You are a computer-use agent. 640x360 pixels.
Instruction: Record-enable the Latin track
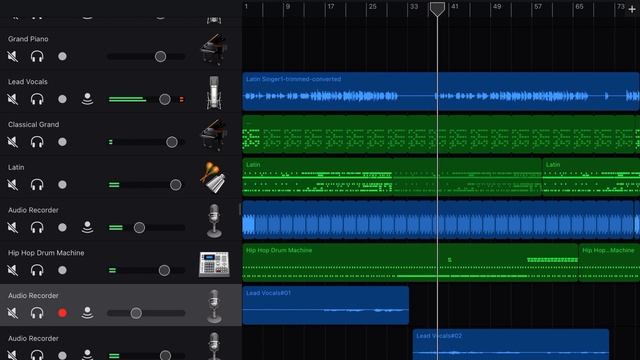pos(62,184)
